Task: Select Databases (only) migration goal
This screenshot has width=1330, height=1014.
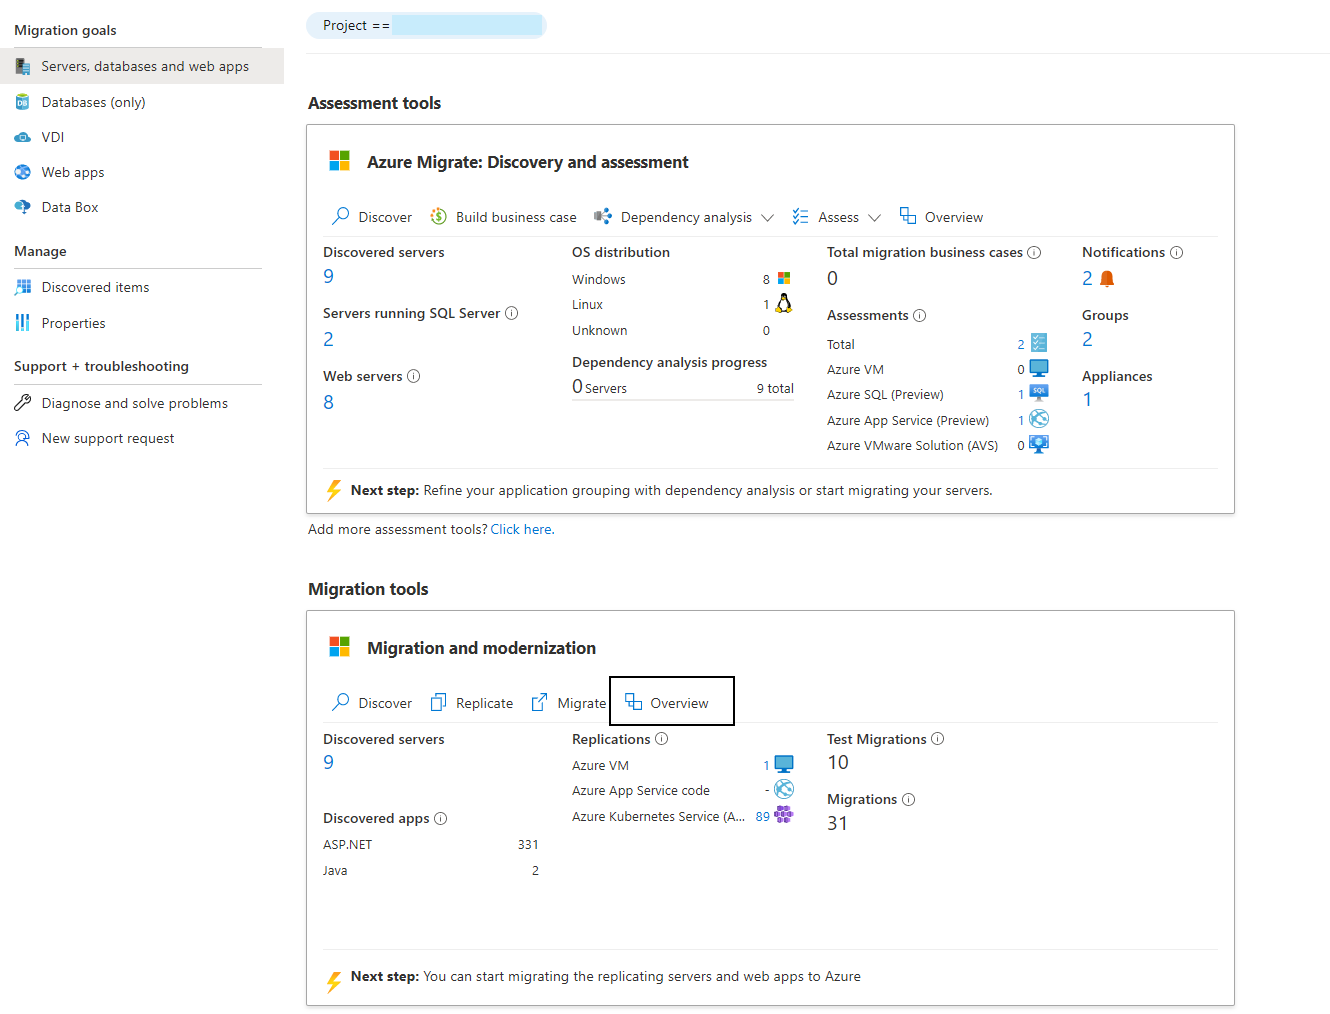Action: pos(93,102)
